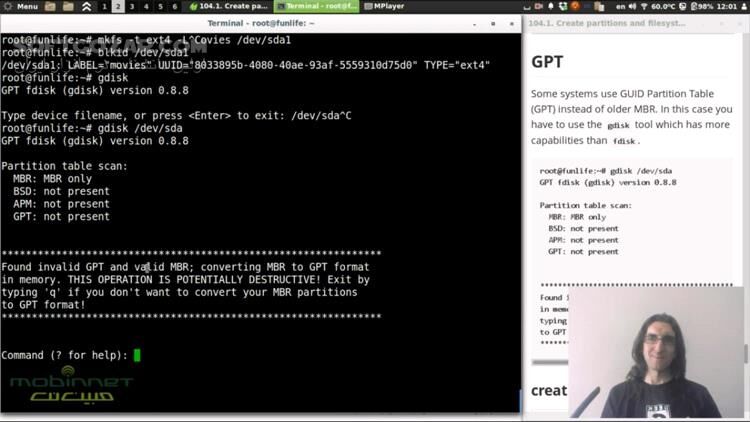Switch to workspace 3
The width and height of the screenshot is (750, 422).
click(x=132, y=6)
